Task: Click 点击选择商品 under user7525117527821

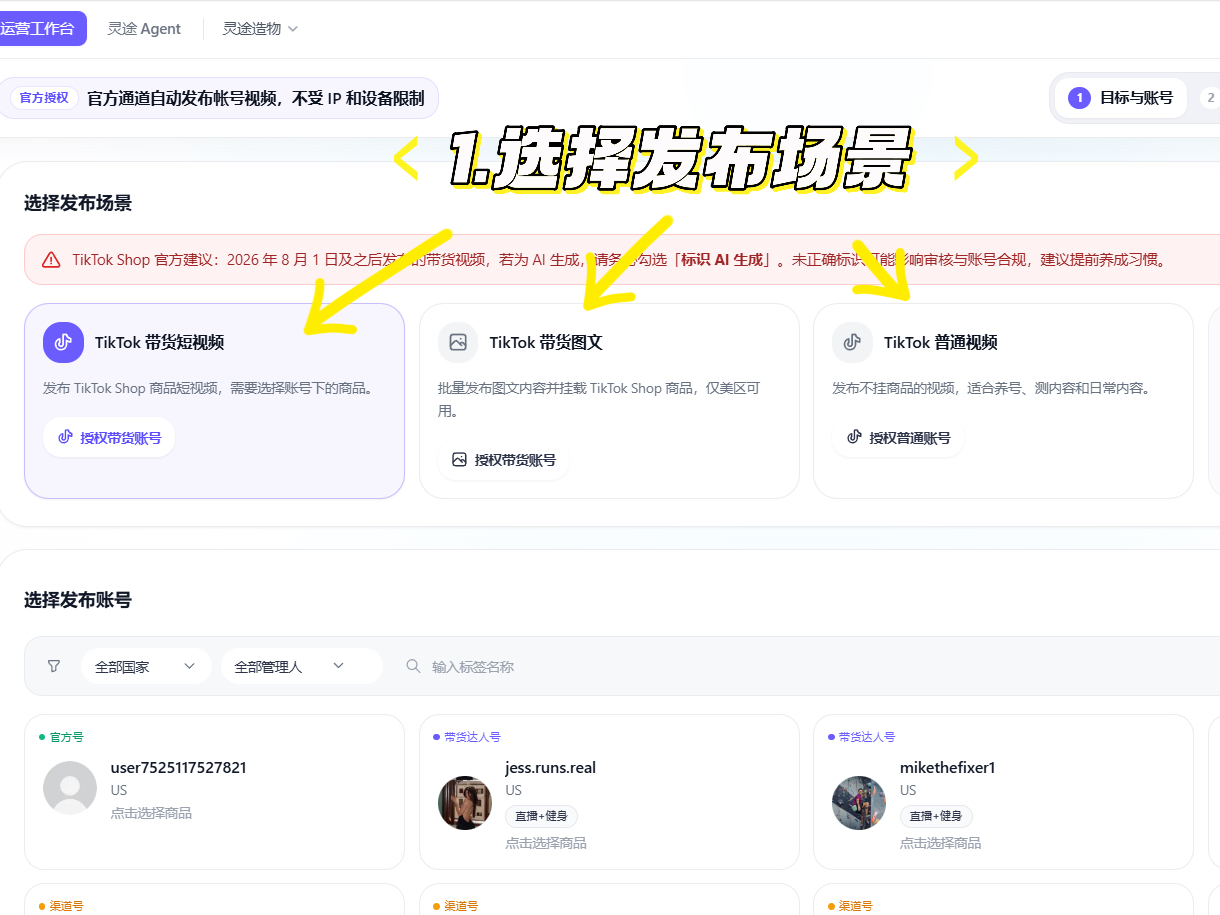Action: [x=151, y=813]
